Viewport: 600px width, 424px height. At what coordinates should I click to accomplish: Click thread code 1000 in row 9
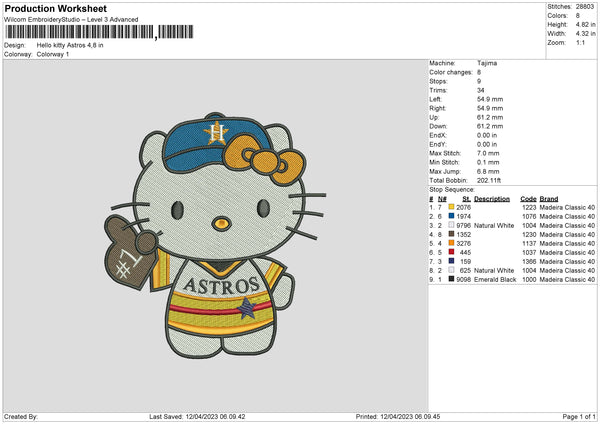click(x=529, y=280)
